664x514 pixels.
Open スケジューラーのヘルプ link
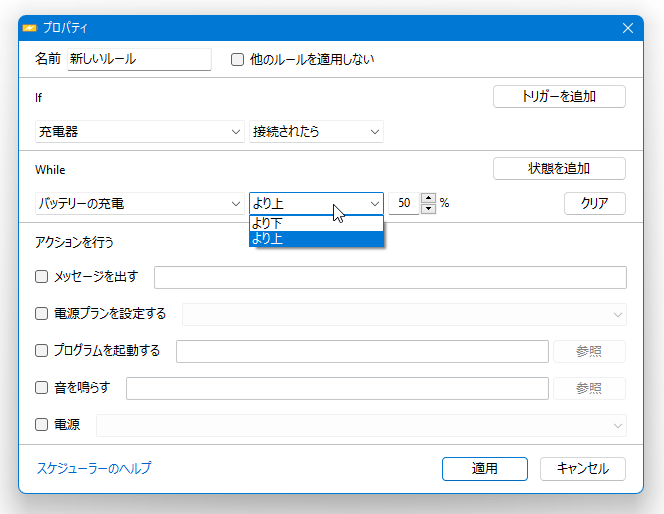(94, 468)
